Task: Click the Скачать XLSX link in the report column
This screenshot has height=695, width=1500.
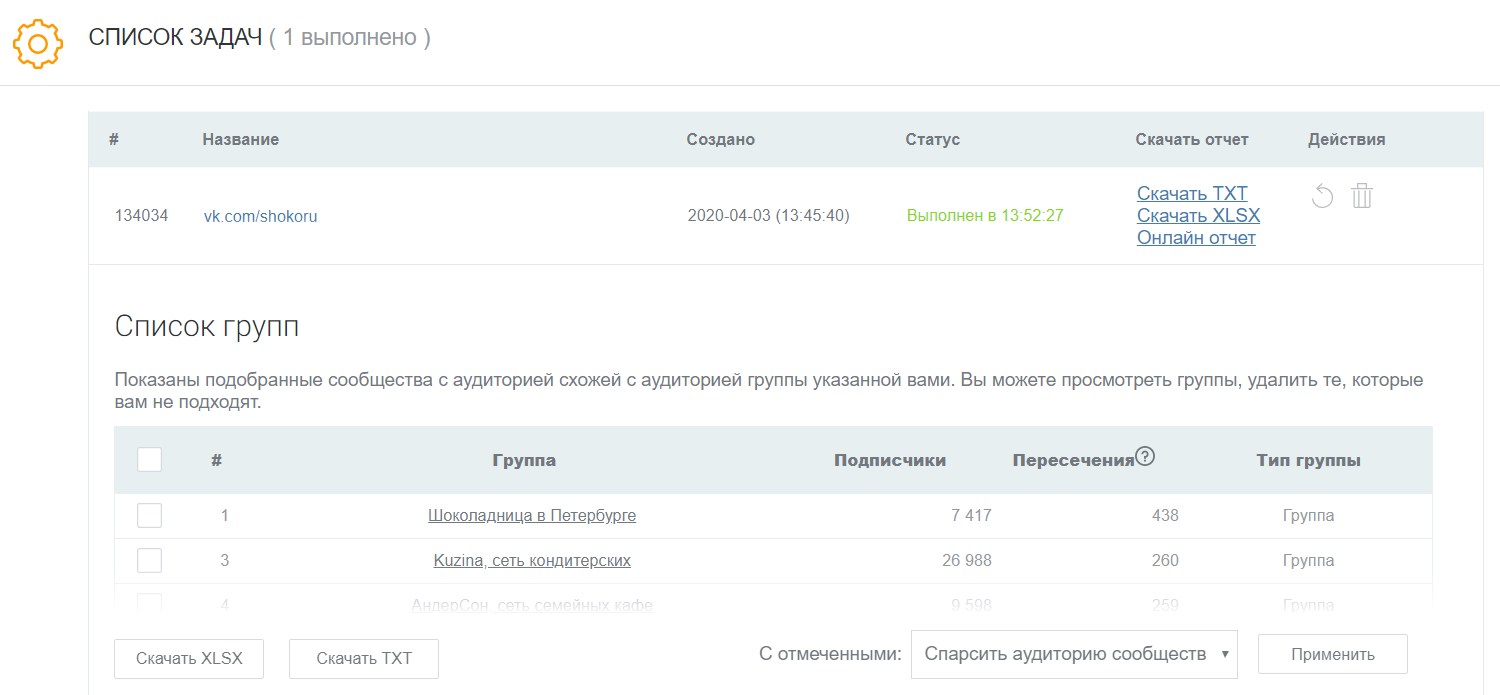Action: 1198,215
